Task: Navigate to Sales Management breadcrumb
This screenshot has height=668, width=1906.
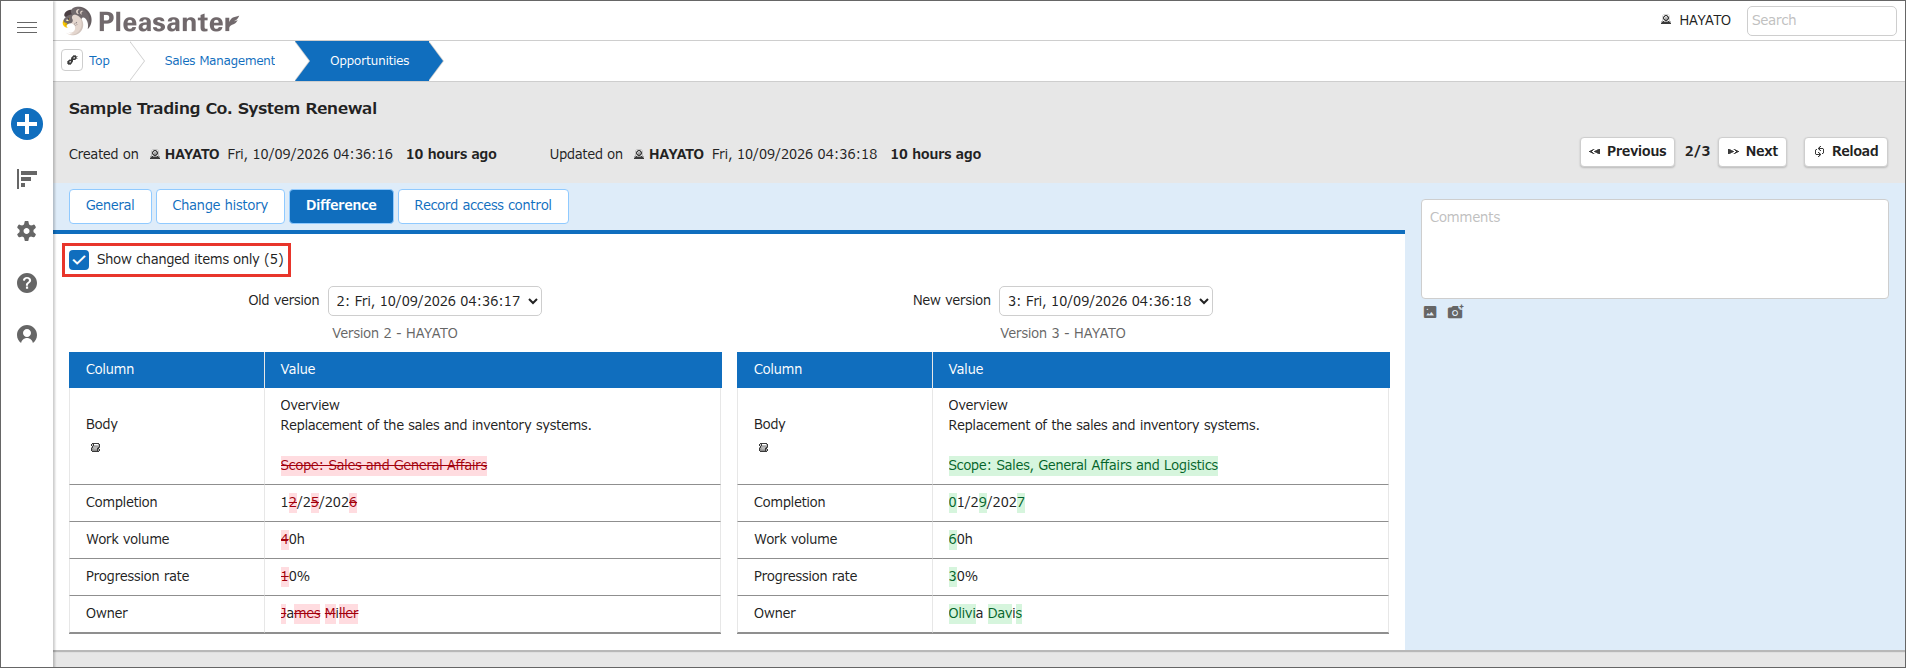Action: coord(220,61)
